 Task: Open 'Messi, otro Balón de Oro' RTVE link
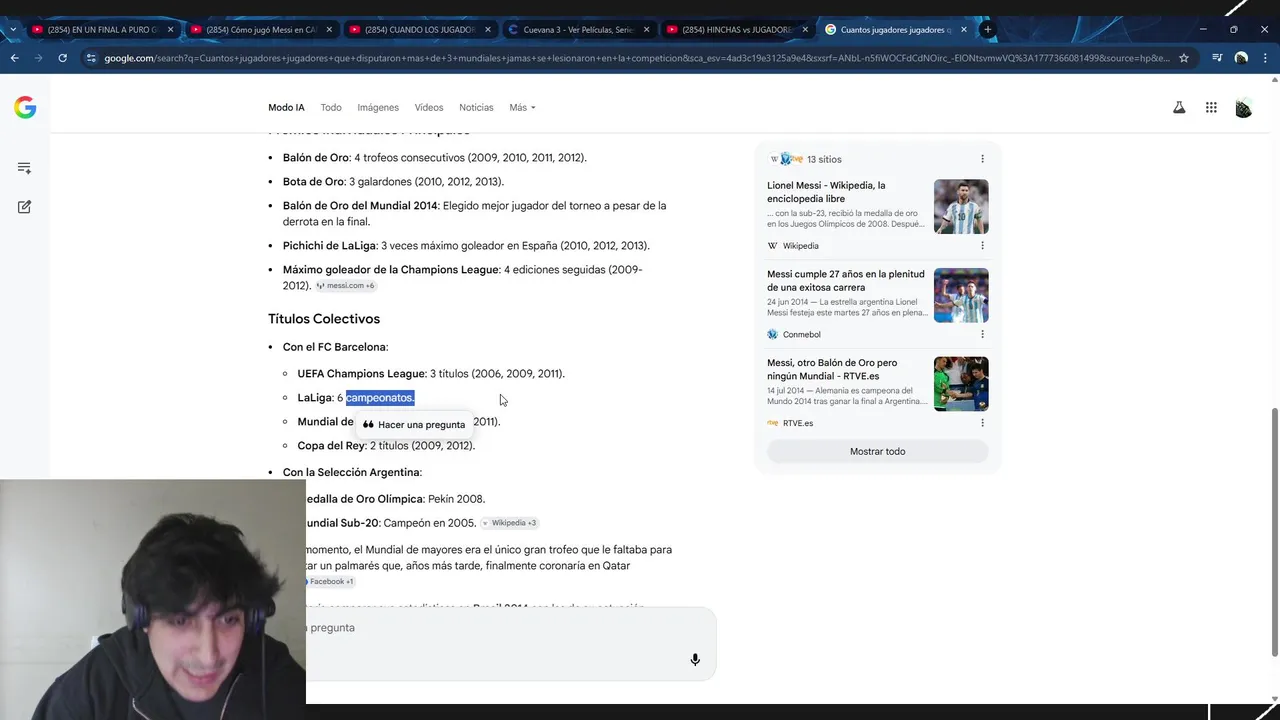(x=832, y=370)
